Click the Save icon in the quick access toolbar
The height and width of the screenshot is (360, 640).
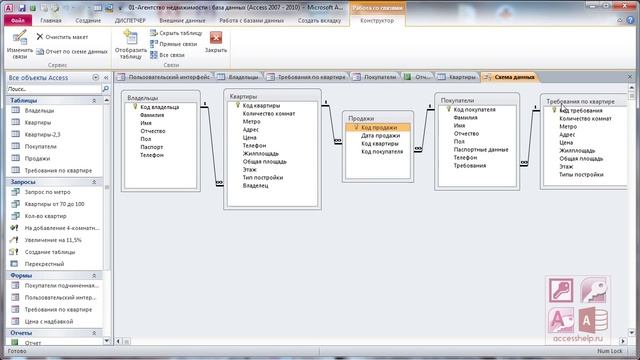pos(21,8)
